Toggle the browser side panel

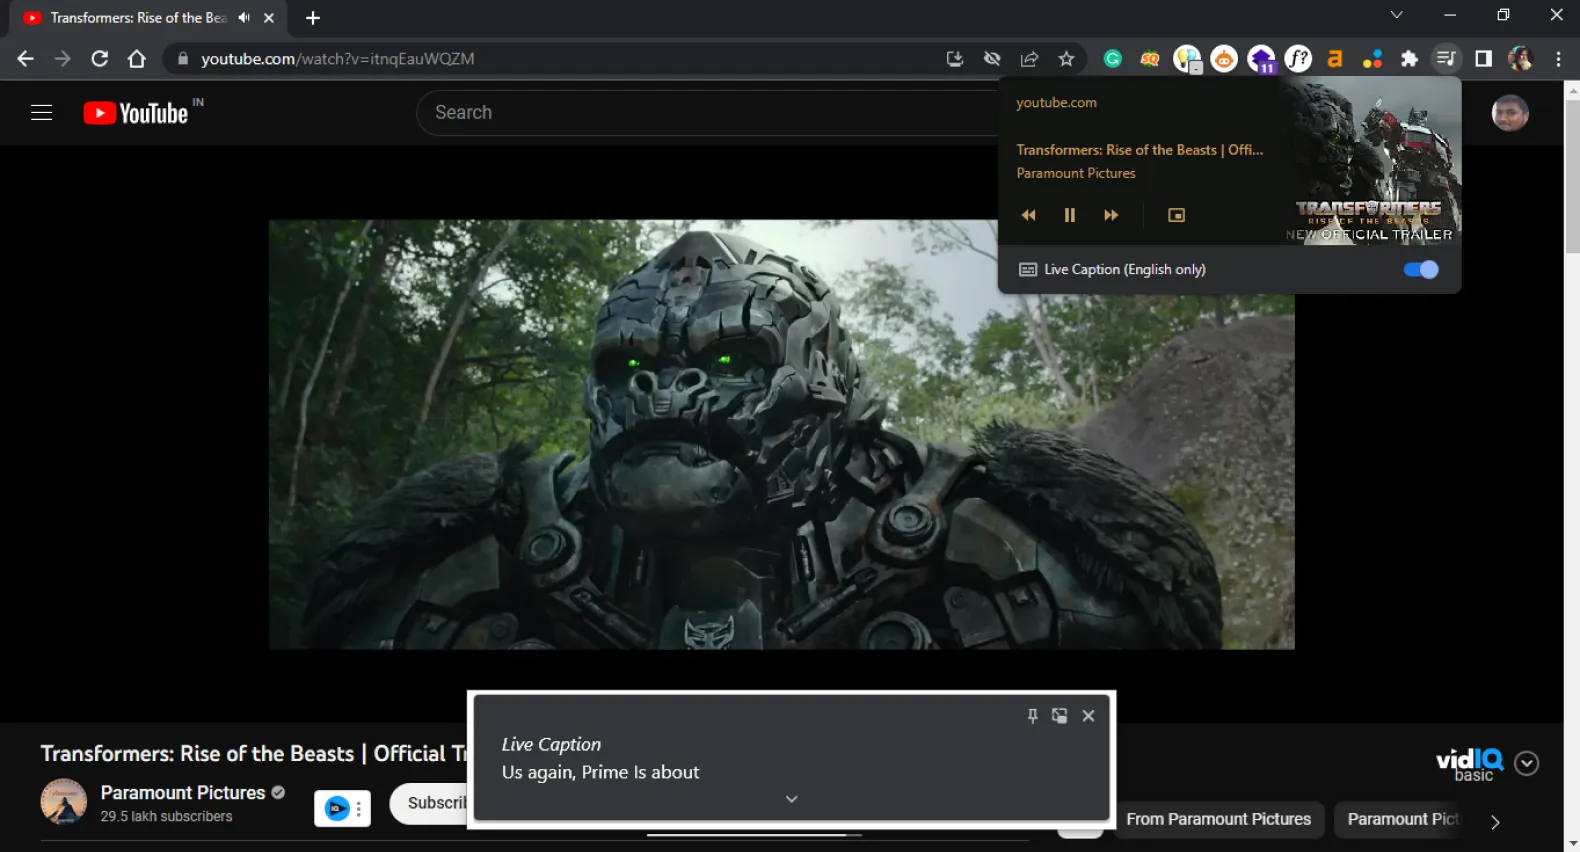pyautogui.click(x=1484, y=59)
